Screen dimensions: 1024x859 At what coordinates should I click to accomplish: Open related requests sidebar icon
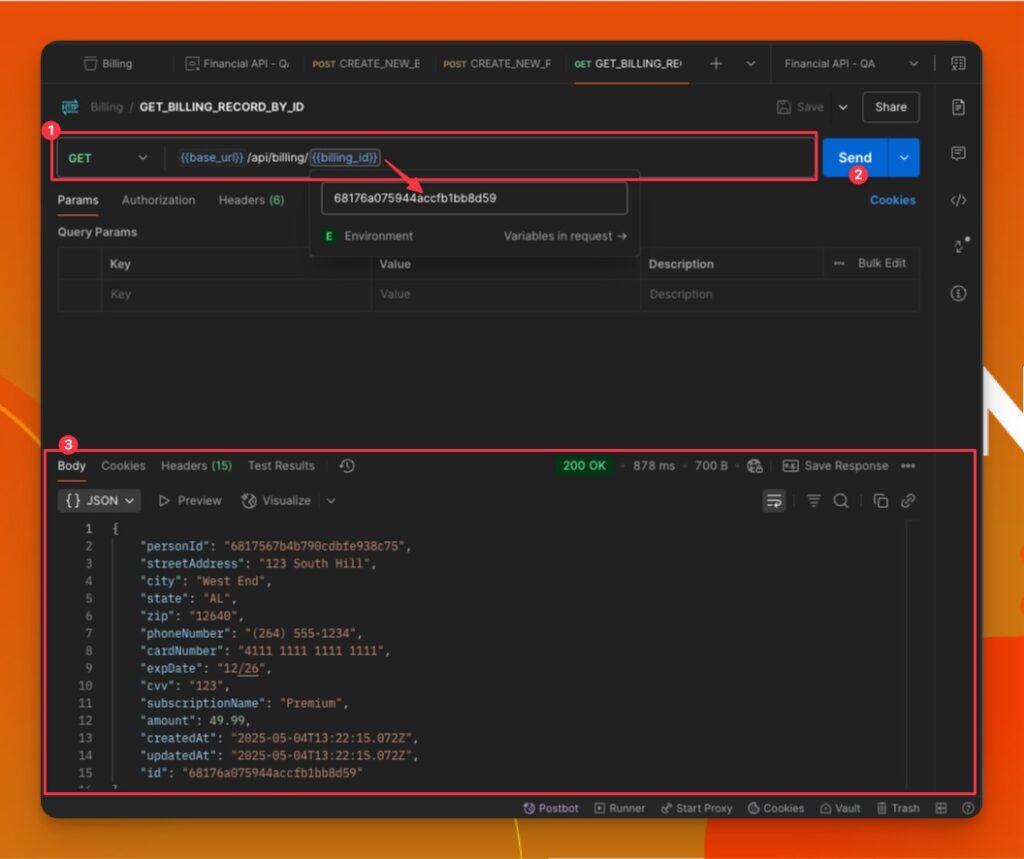tap(960, 245)
